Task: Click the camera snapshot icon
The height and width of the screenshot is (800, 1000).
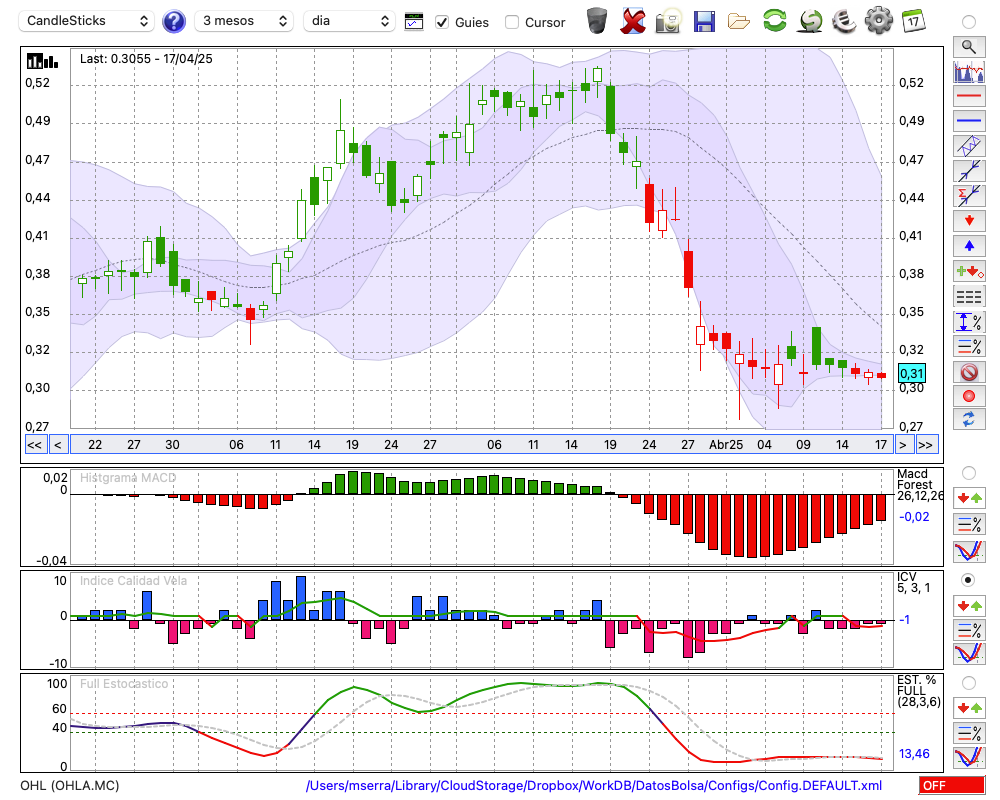Action: [668, 21]
